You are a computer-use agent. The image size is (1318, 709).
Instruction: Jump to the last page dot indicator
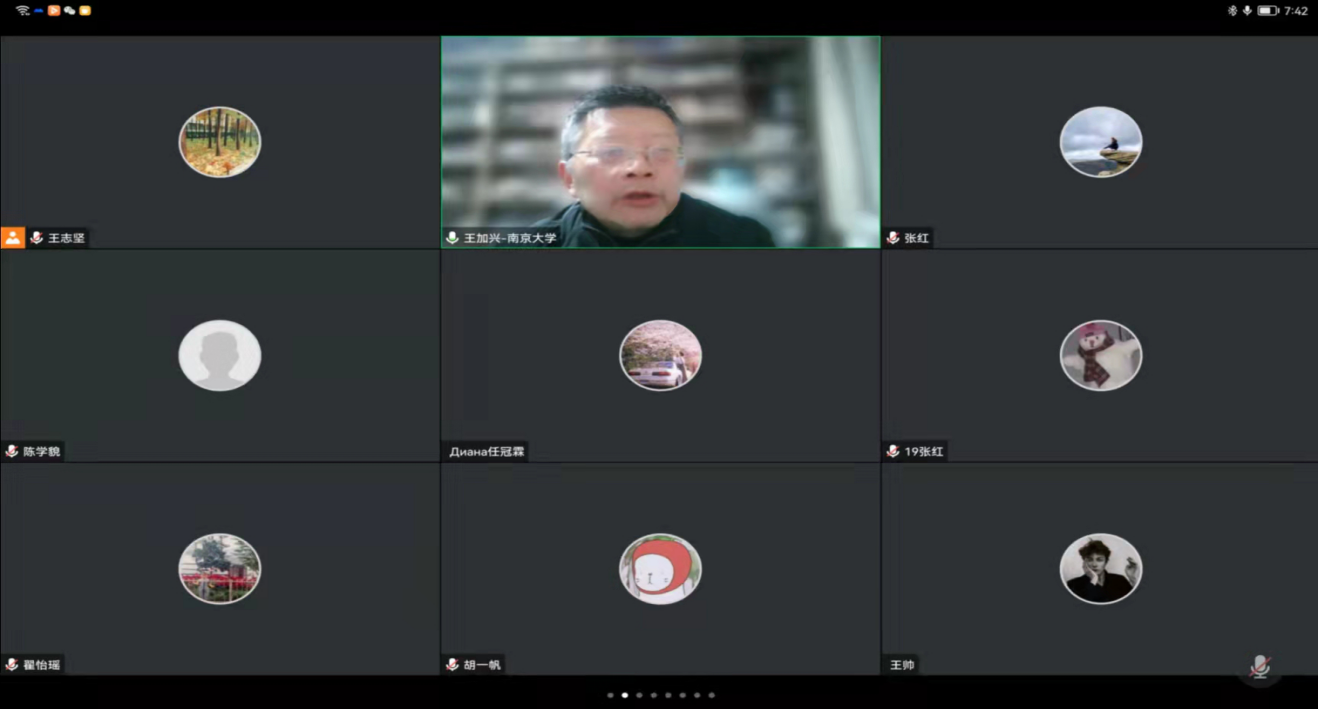click(711, 695)
